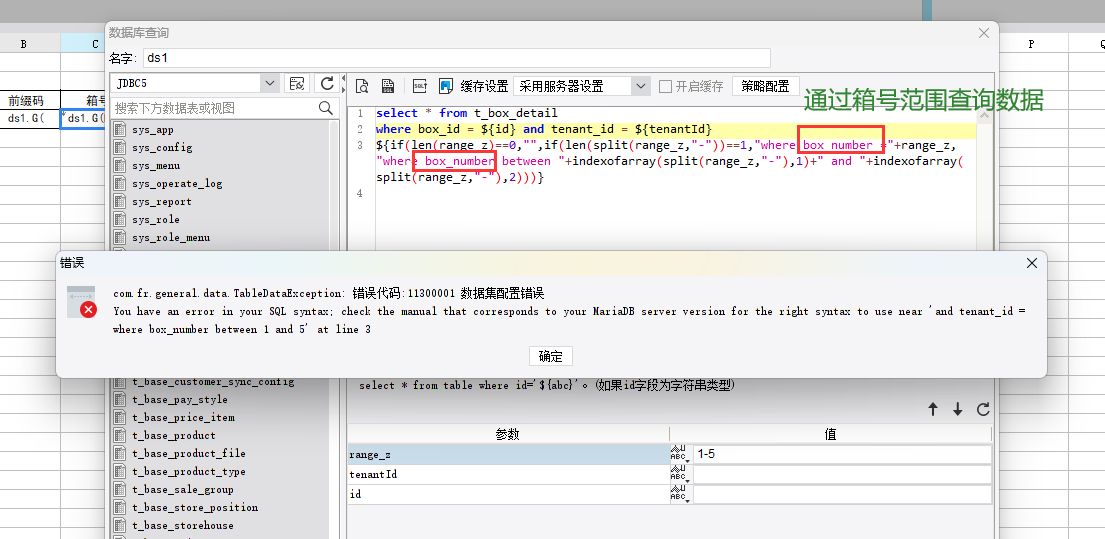Move parameter down with the down arrow

coord(958,409)
